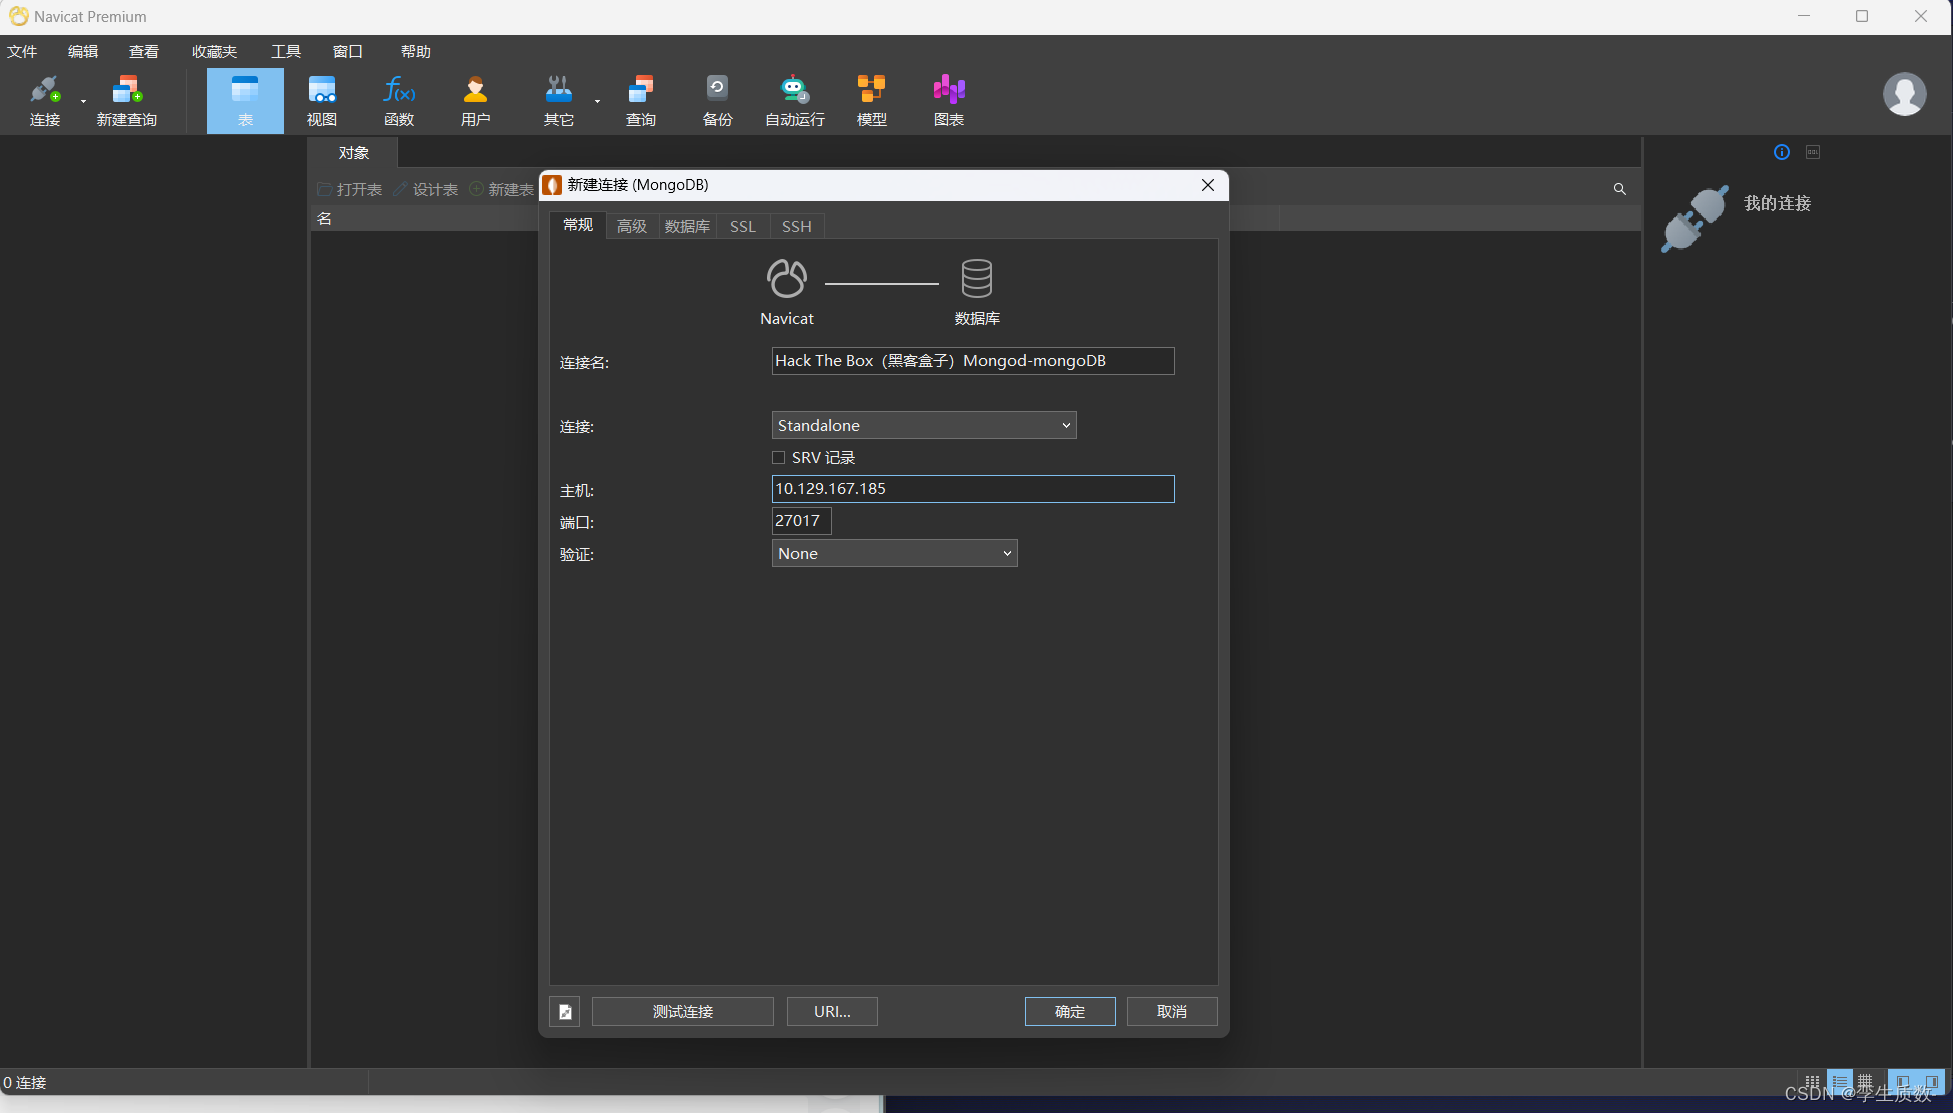Select the 表 (Table) toolbar icon
The width and height of the screenshot is (1953, 1113).
(x=245, y=101)
